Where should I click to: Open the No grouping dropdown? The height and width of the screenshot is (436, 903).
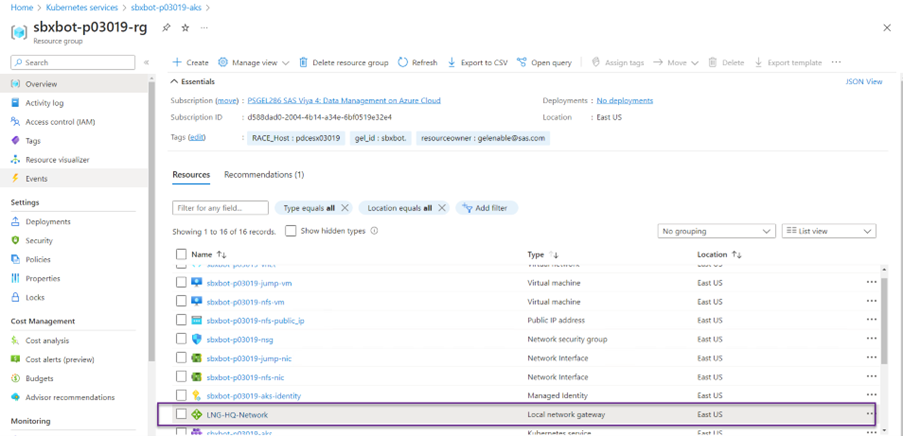[716, 231]
